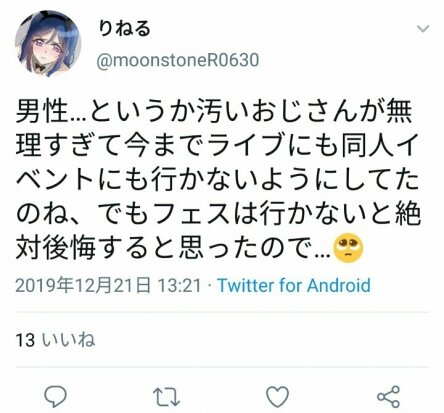This screenshot has width=444, height=413.
Task: Click the tweet line starting ベントにも
Action: pyautogui.click(x=217, y=179)
